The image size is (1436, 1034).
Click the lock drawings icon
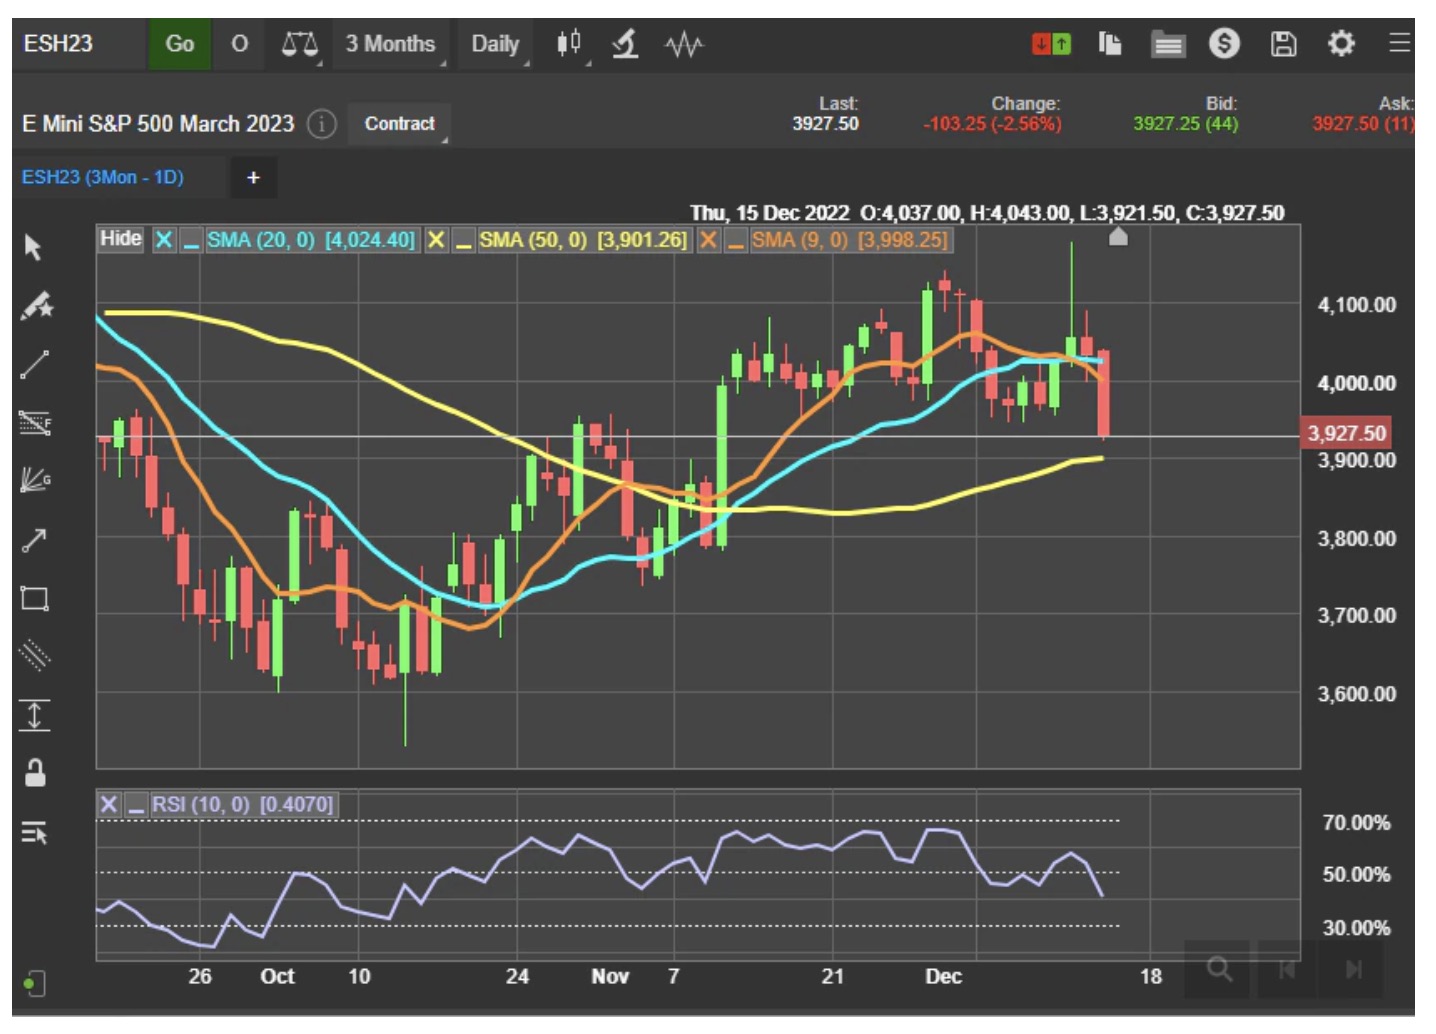34,773
